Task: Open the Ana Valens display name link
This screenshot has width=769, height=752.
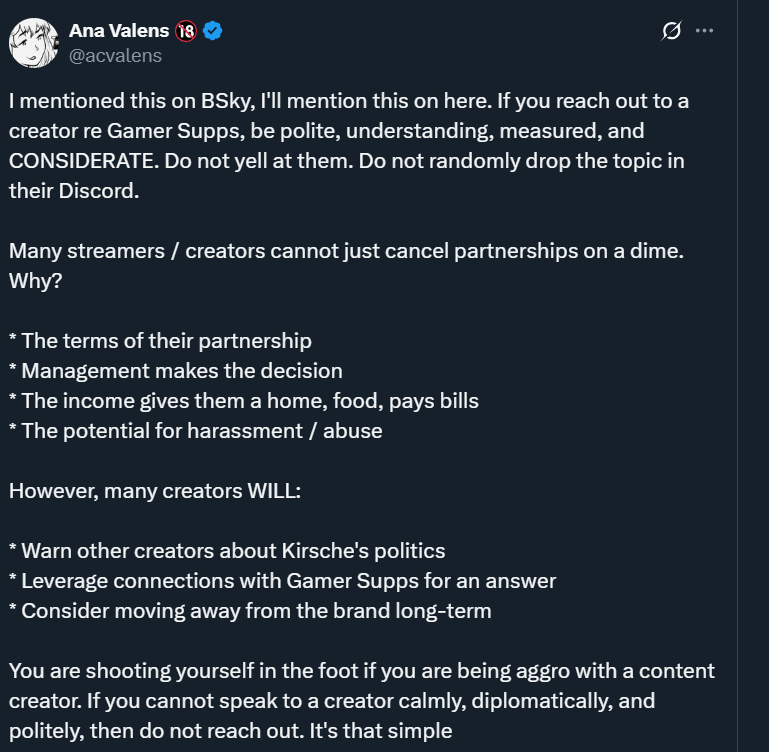Action: 119,31
